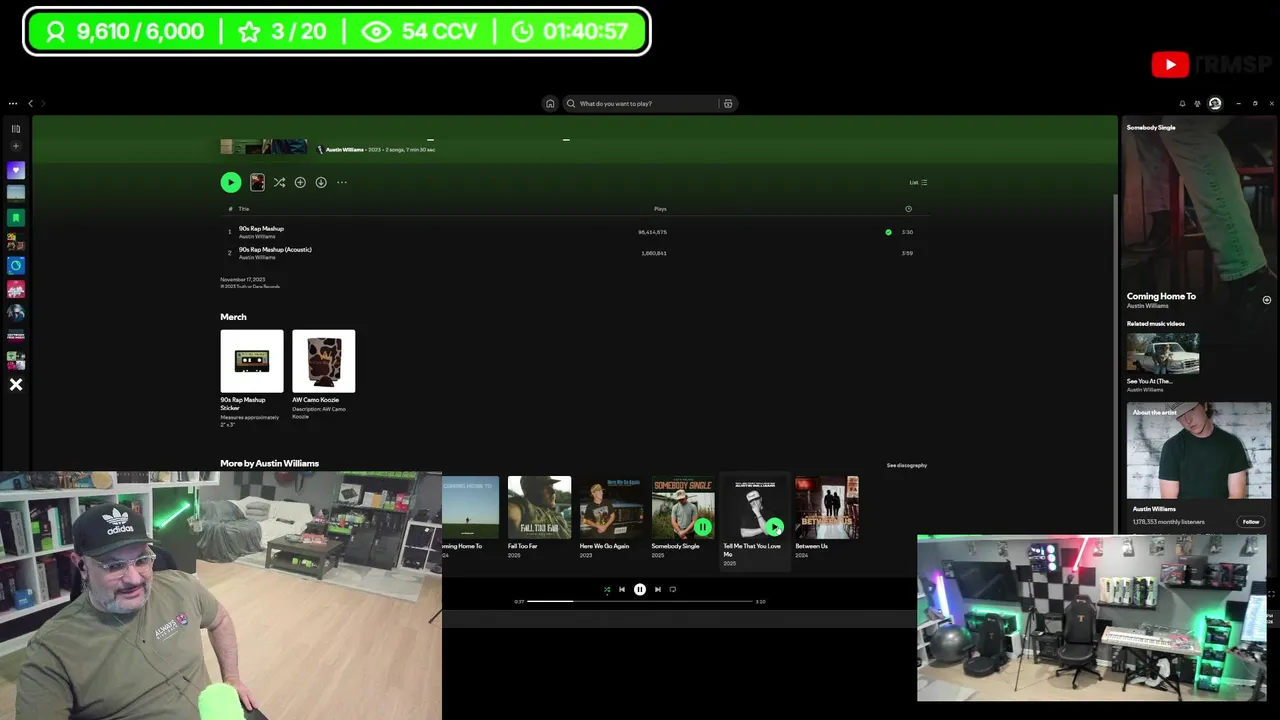Screen dimensions: 1280x720
Task: Go to Spotify Home
Action: tap(550, 103)
